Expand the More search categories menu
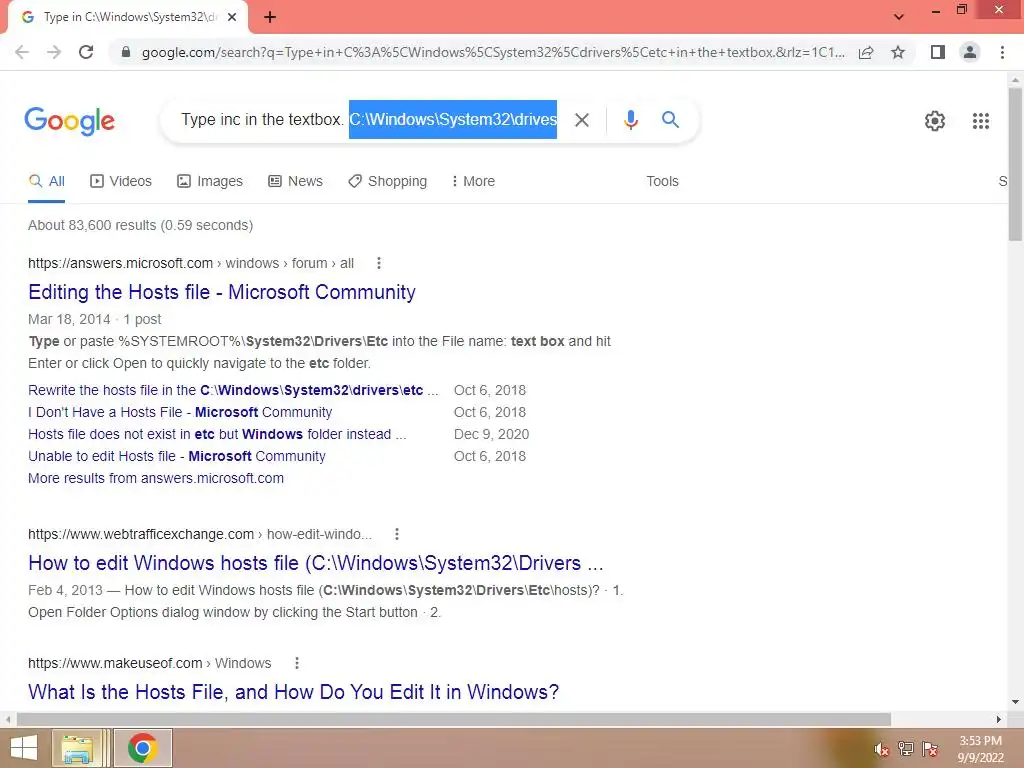 (473, 182)
